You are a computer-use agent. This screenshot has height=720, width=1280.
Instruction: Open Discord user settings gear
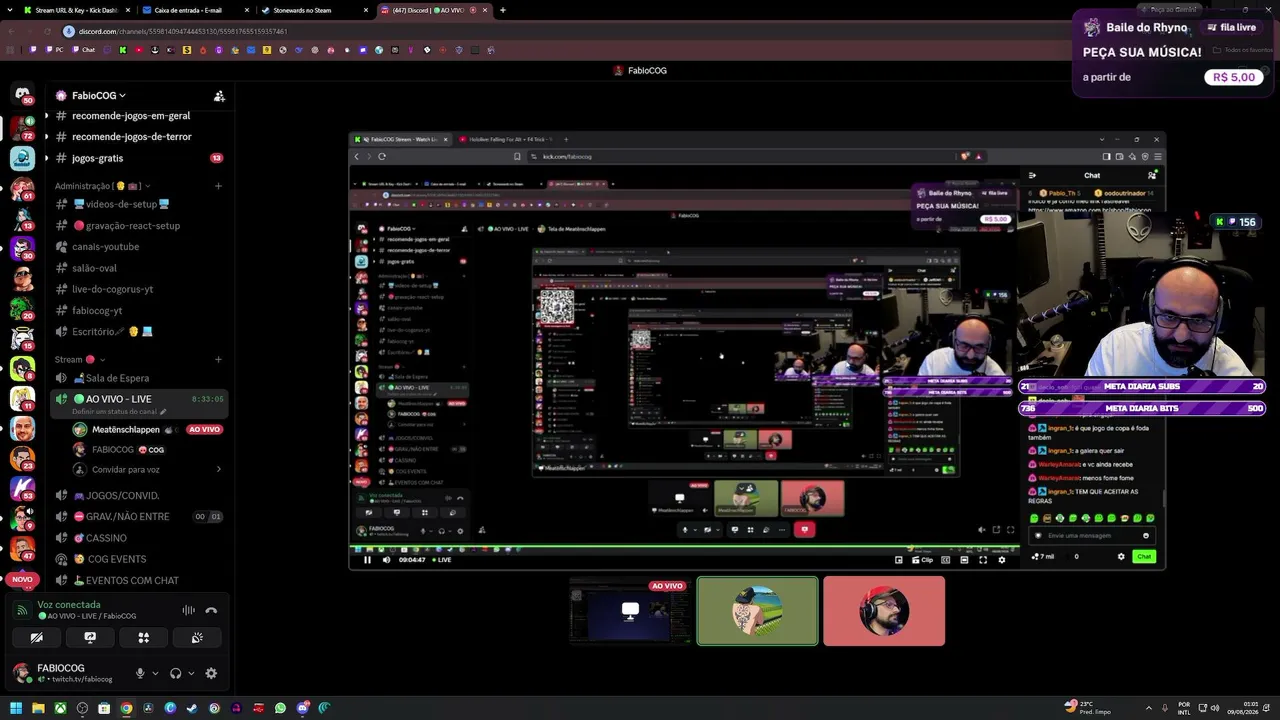[x=211, y=673]
